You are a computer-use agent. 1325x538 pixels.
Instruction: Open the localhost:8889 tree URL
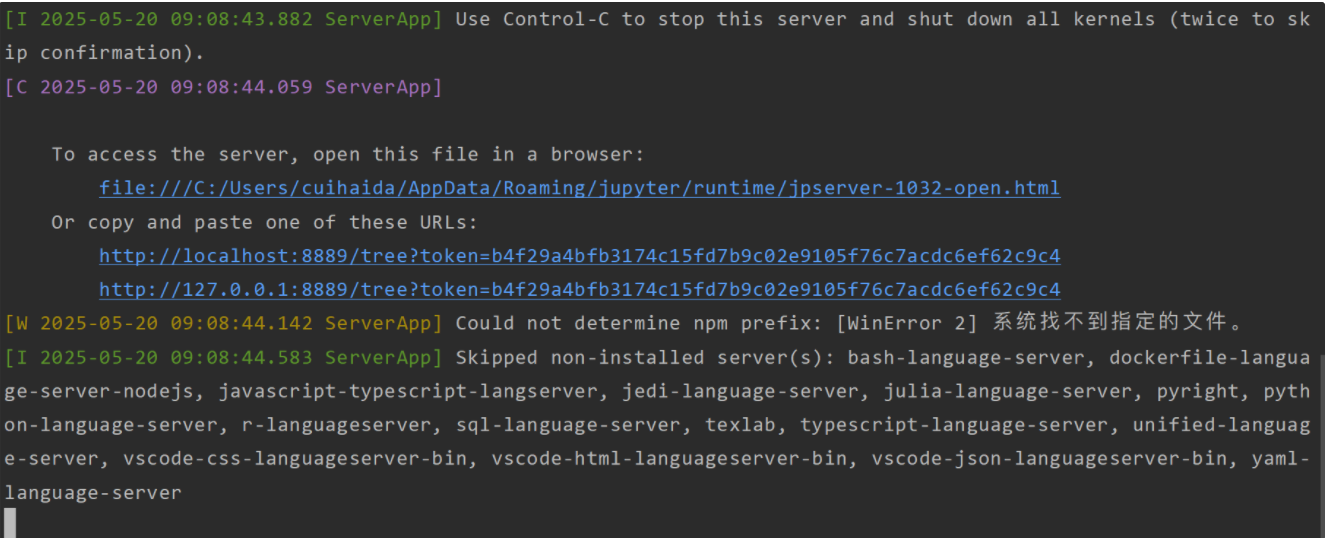tap(580, 256)
